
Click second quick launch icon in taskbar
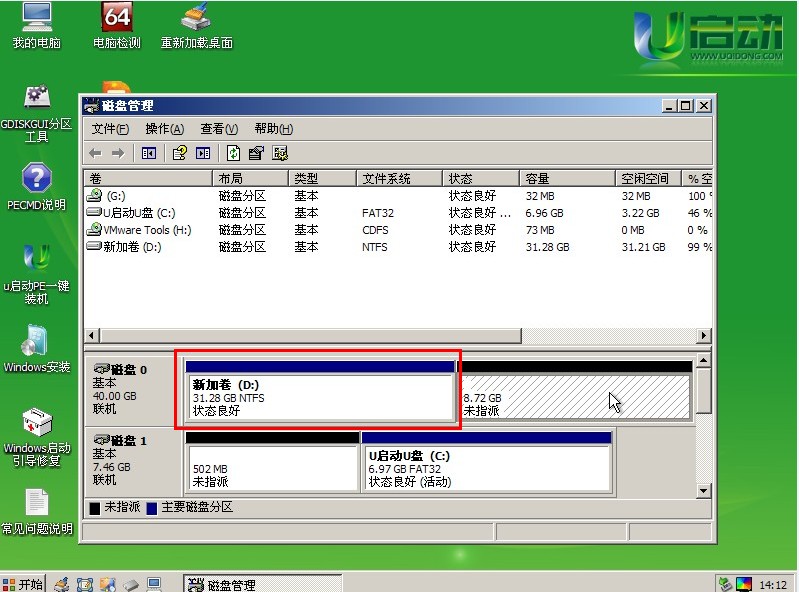pyautogui.click(x=85, y=584)
